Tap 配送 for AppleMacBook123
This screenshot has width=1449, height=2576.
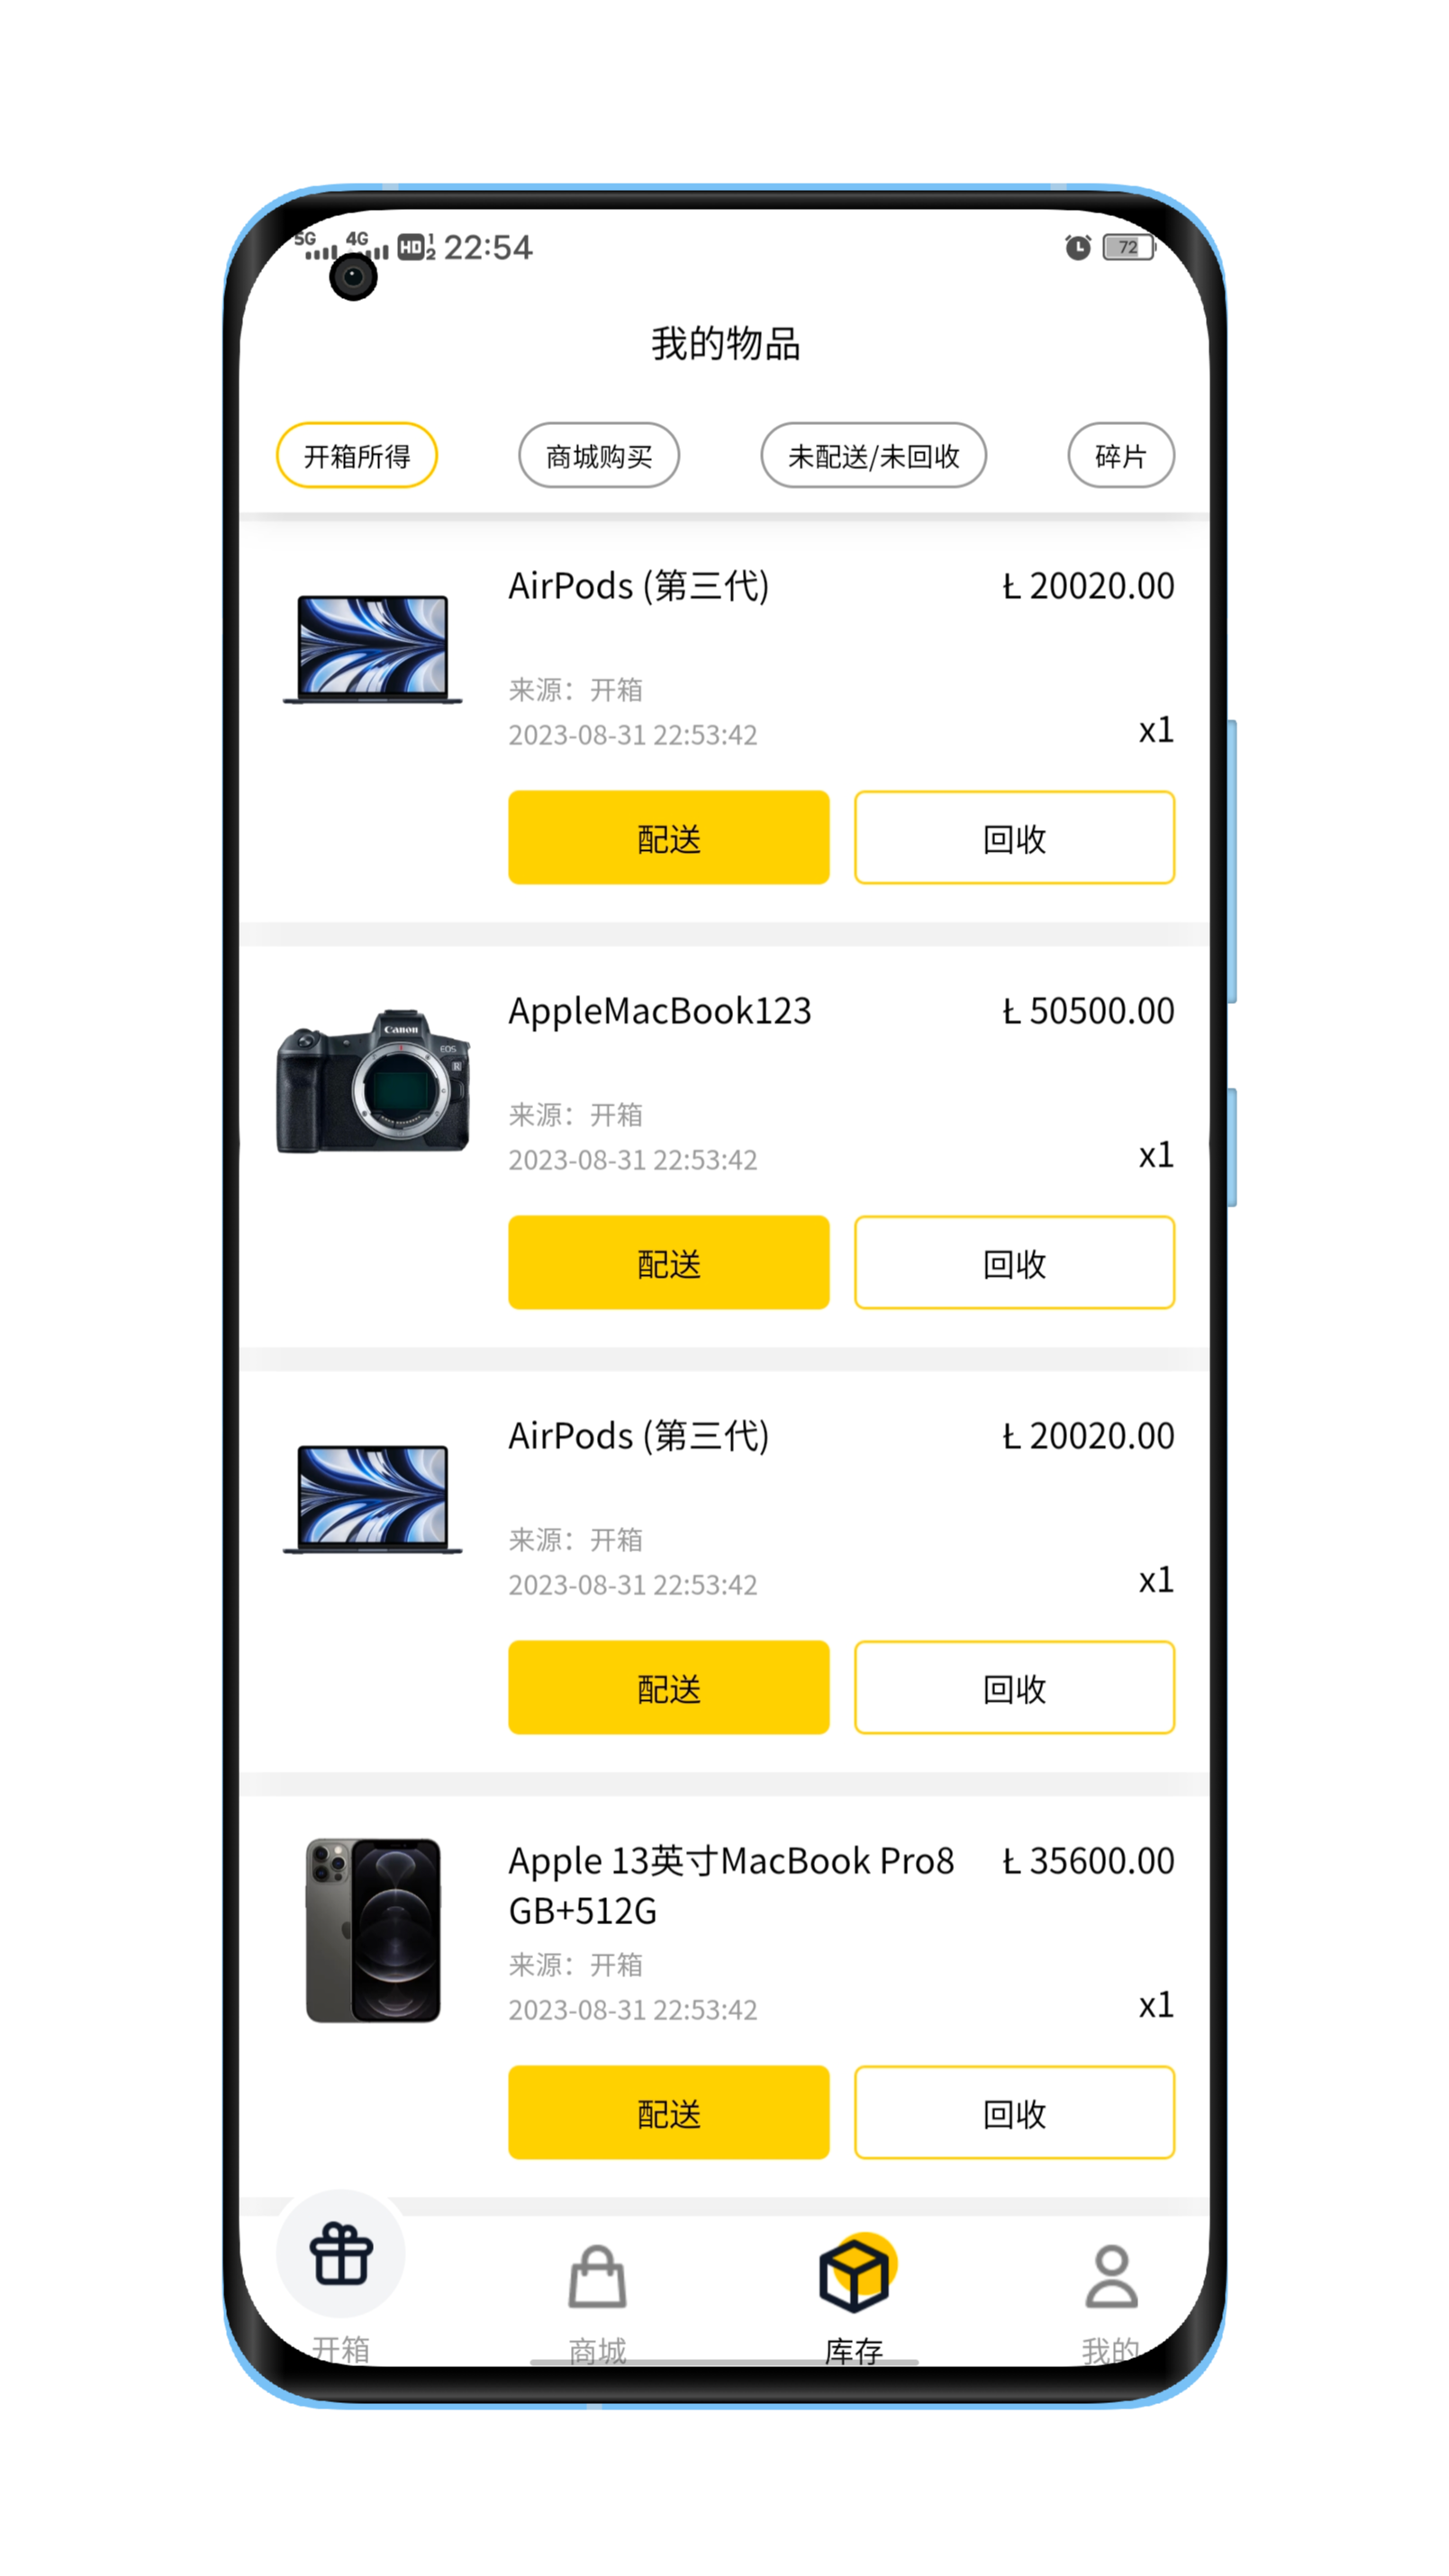[x=668, y=1262]
